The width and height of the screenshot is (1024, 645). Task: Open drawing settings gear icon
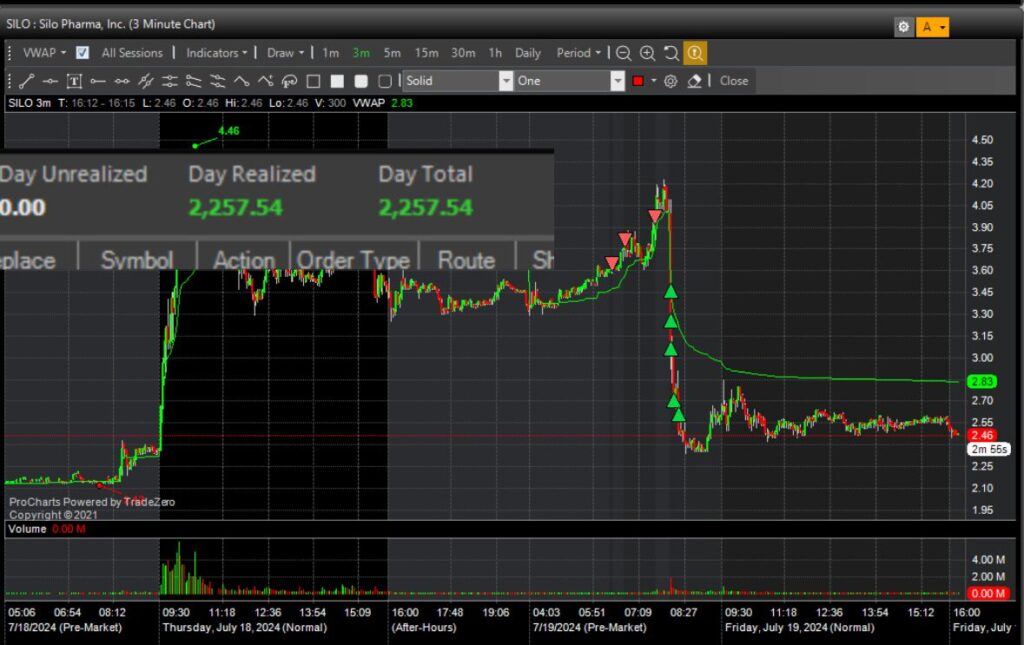671,81
